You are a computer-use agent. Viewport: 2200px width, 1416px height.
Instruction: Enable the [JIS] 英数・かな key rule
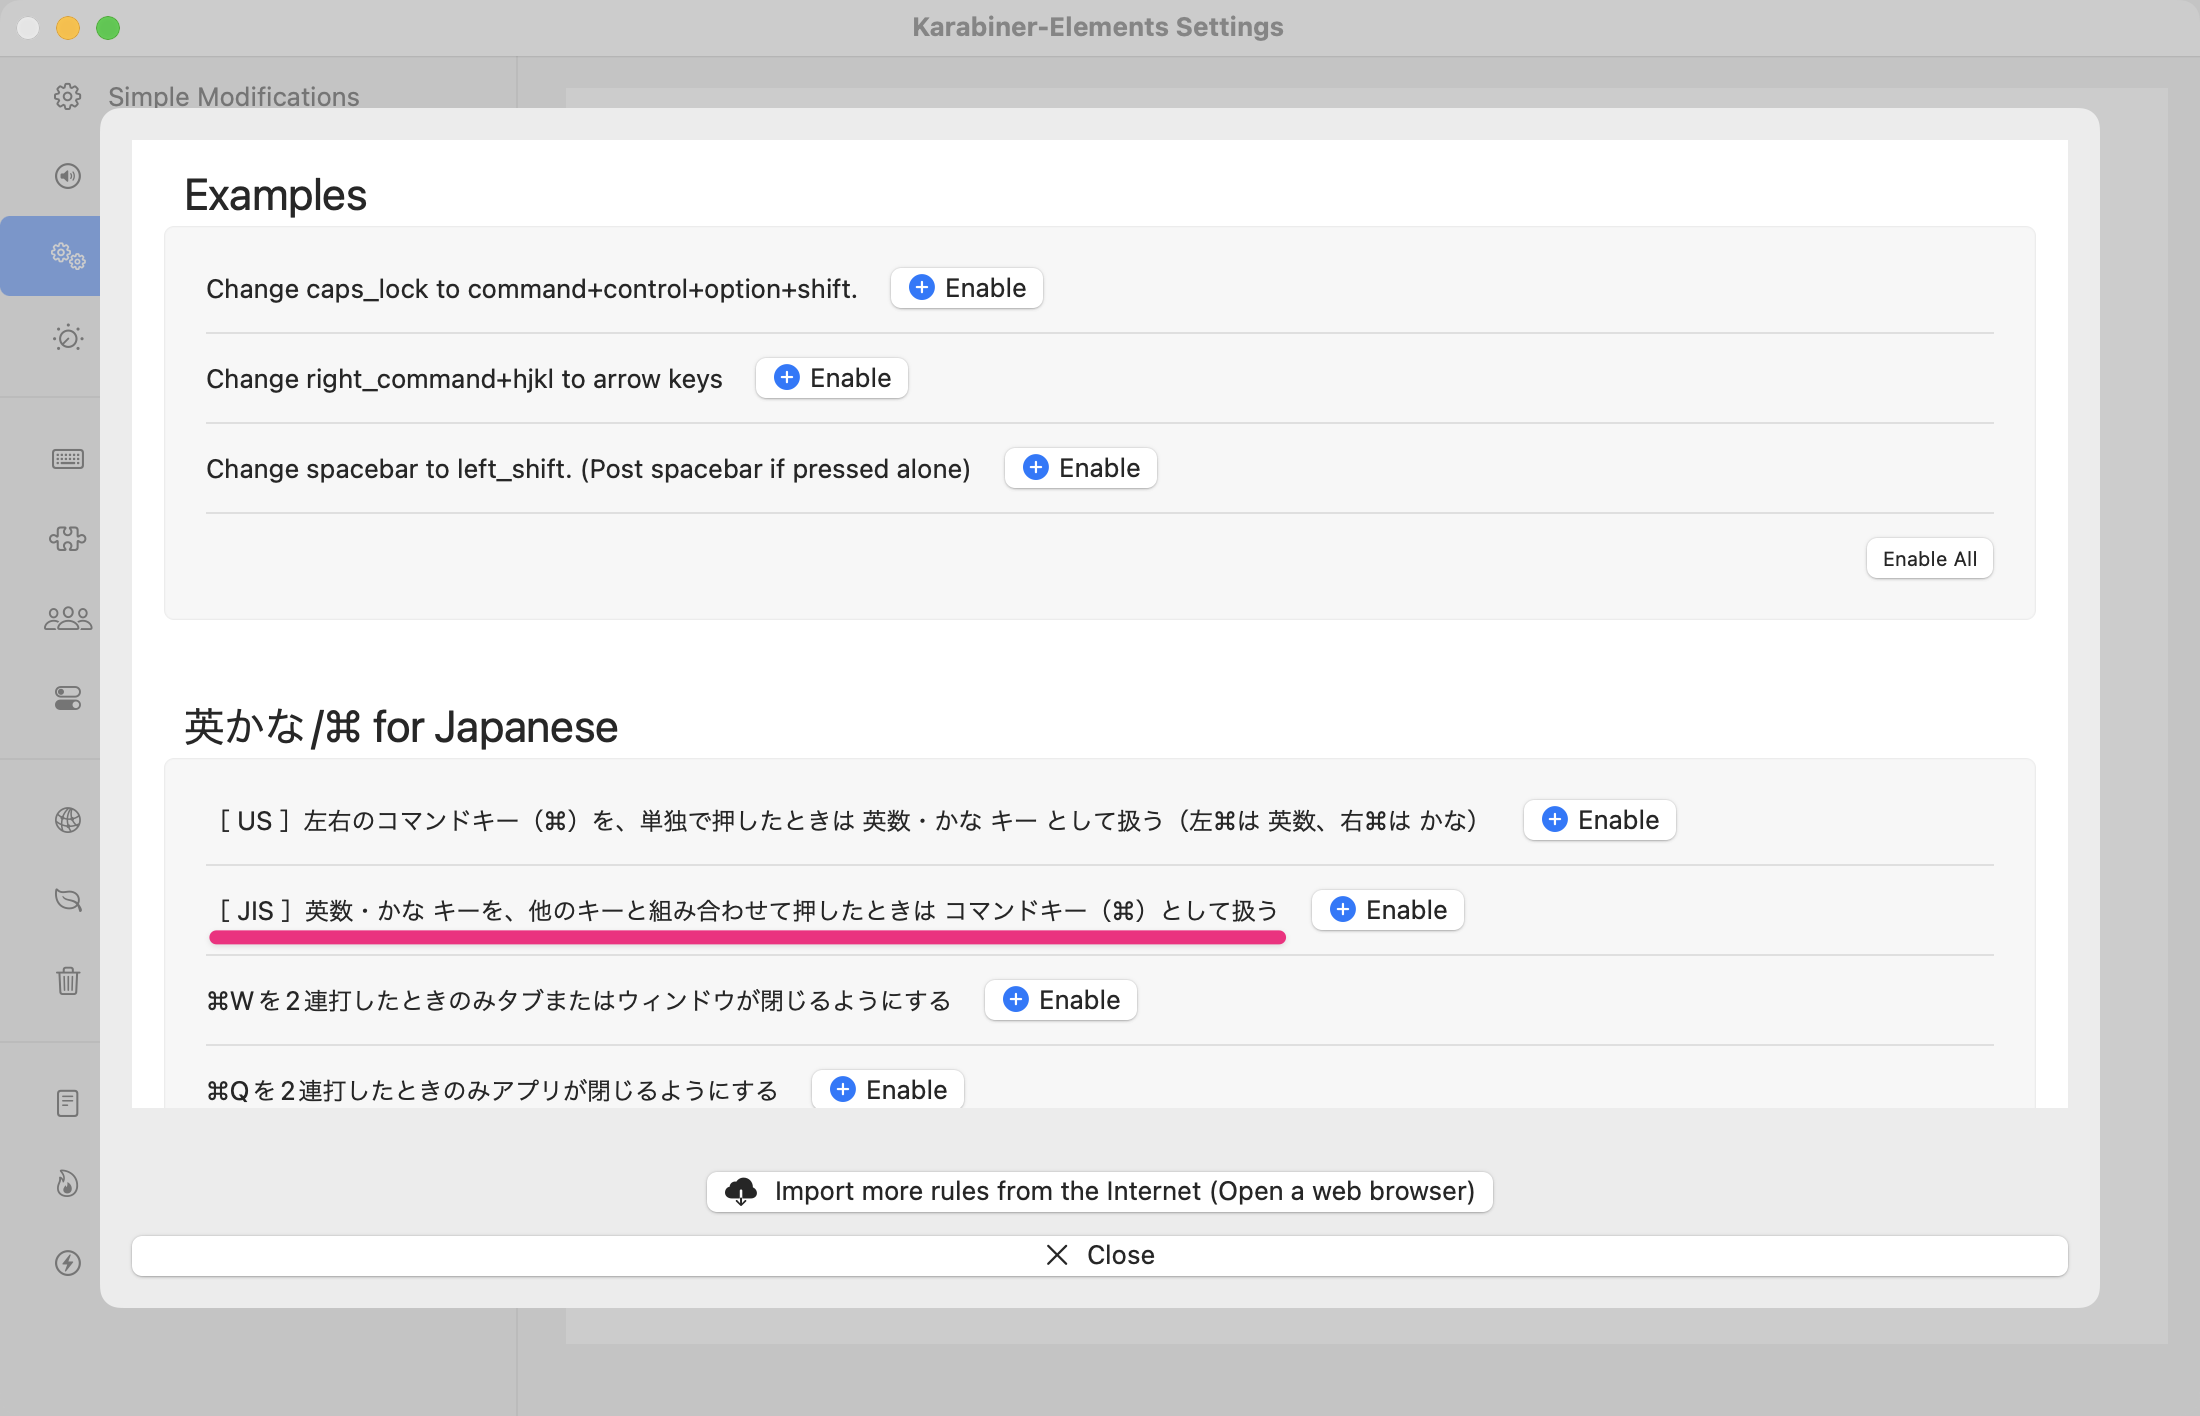click(1387, 910)
